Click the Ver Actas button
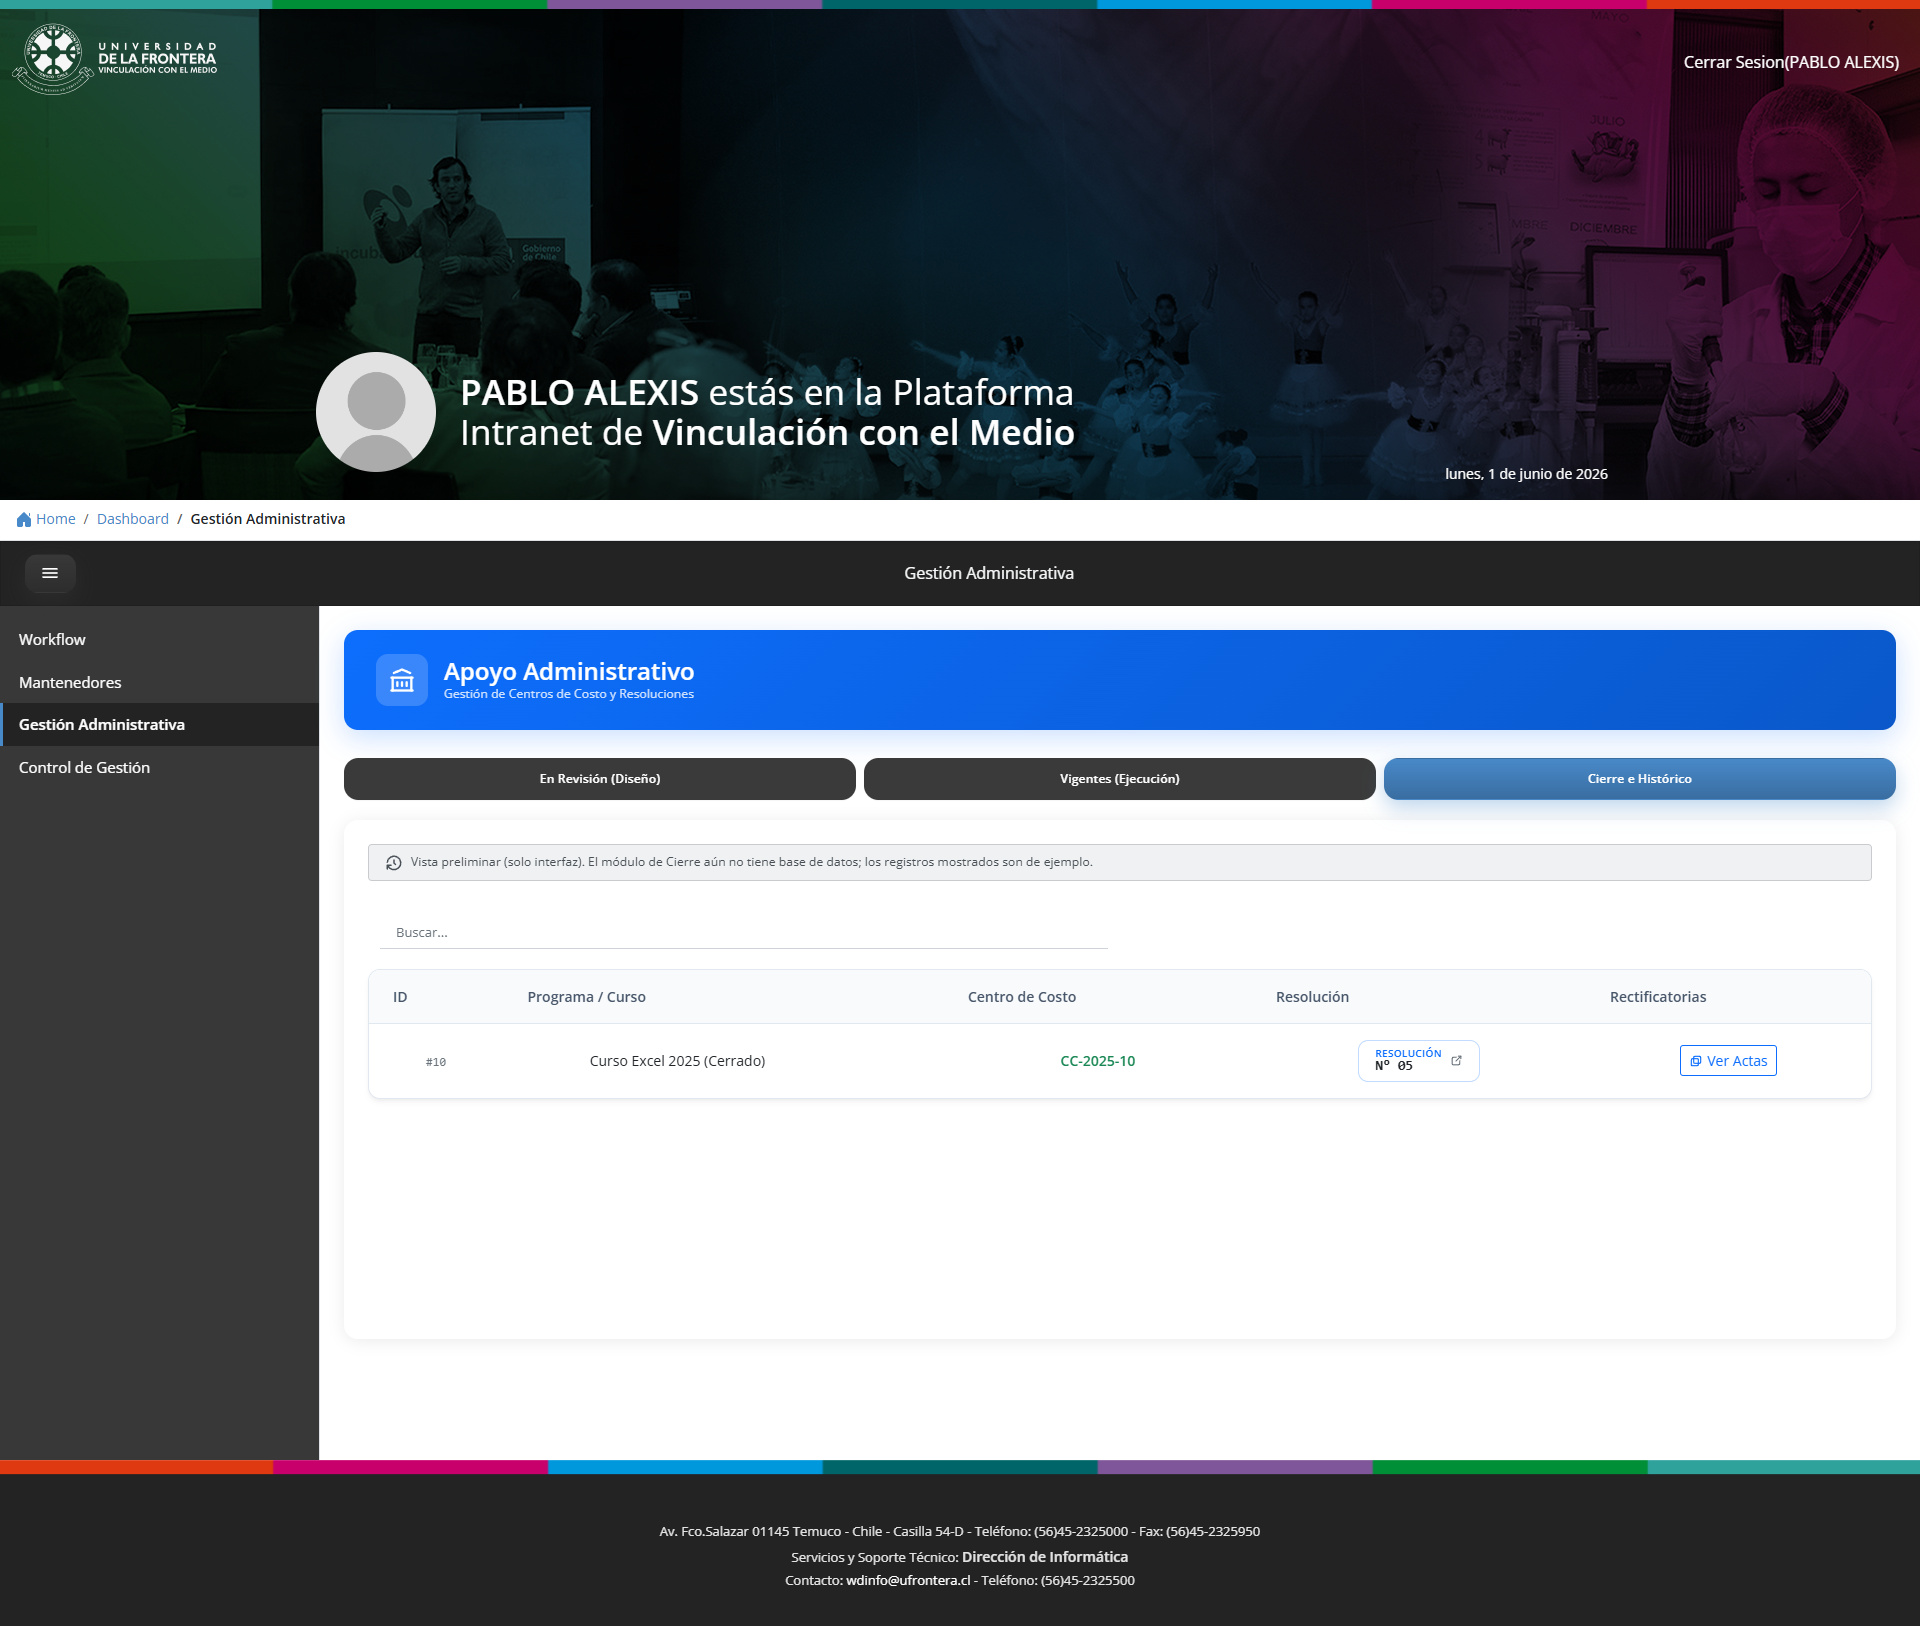Viewport: 1920px width, 1626px height. [x=1728, y=1061]
